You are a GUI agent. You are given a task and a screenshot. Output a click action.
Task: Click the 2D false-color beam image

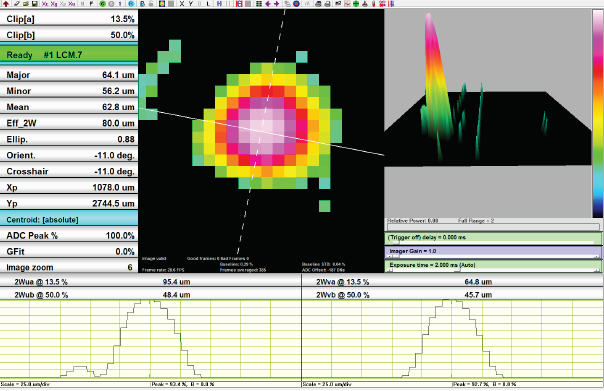[x=261, y=141]
